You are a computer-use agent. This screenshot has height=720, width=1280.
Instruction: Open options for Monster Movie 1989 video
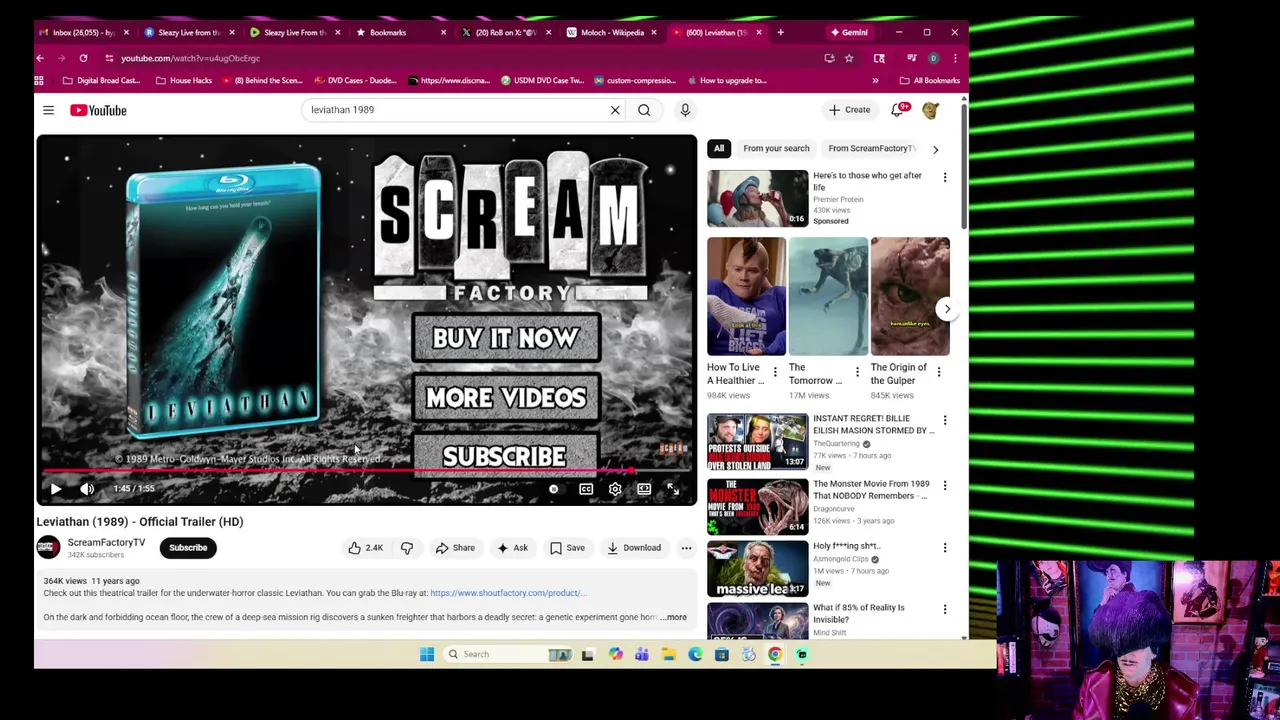944,485
